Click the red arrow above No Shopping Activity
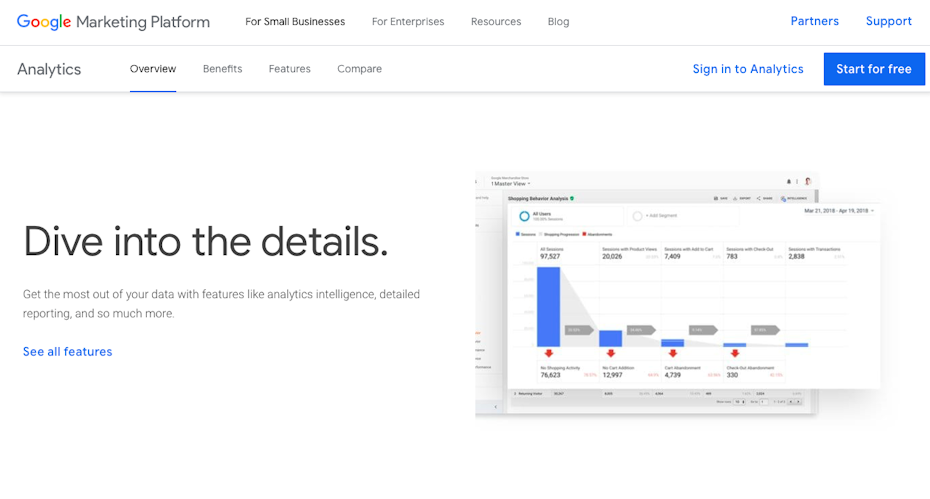Screen dimensions: 930x499 point(548,353)
